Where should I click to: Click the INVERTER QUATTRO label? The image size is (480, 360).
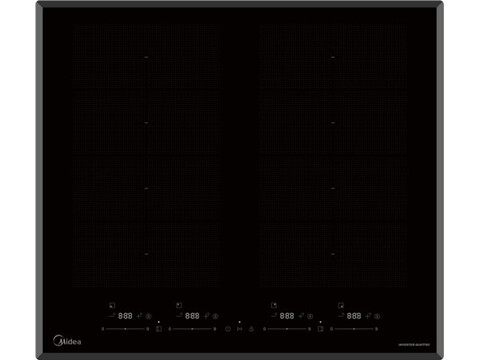(x=414, y=345)
